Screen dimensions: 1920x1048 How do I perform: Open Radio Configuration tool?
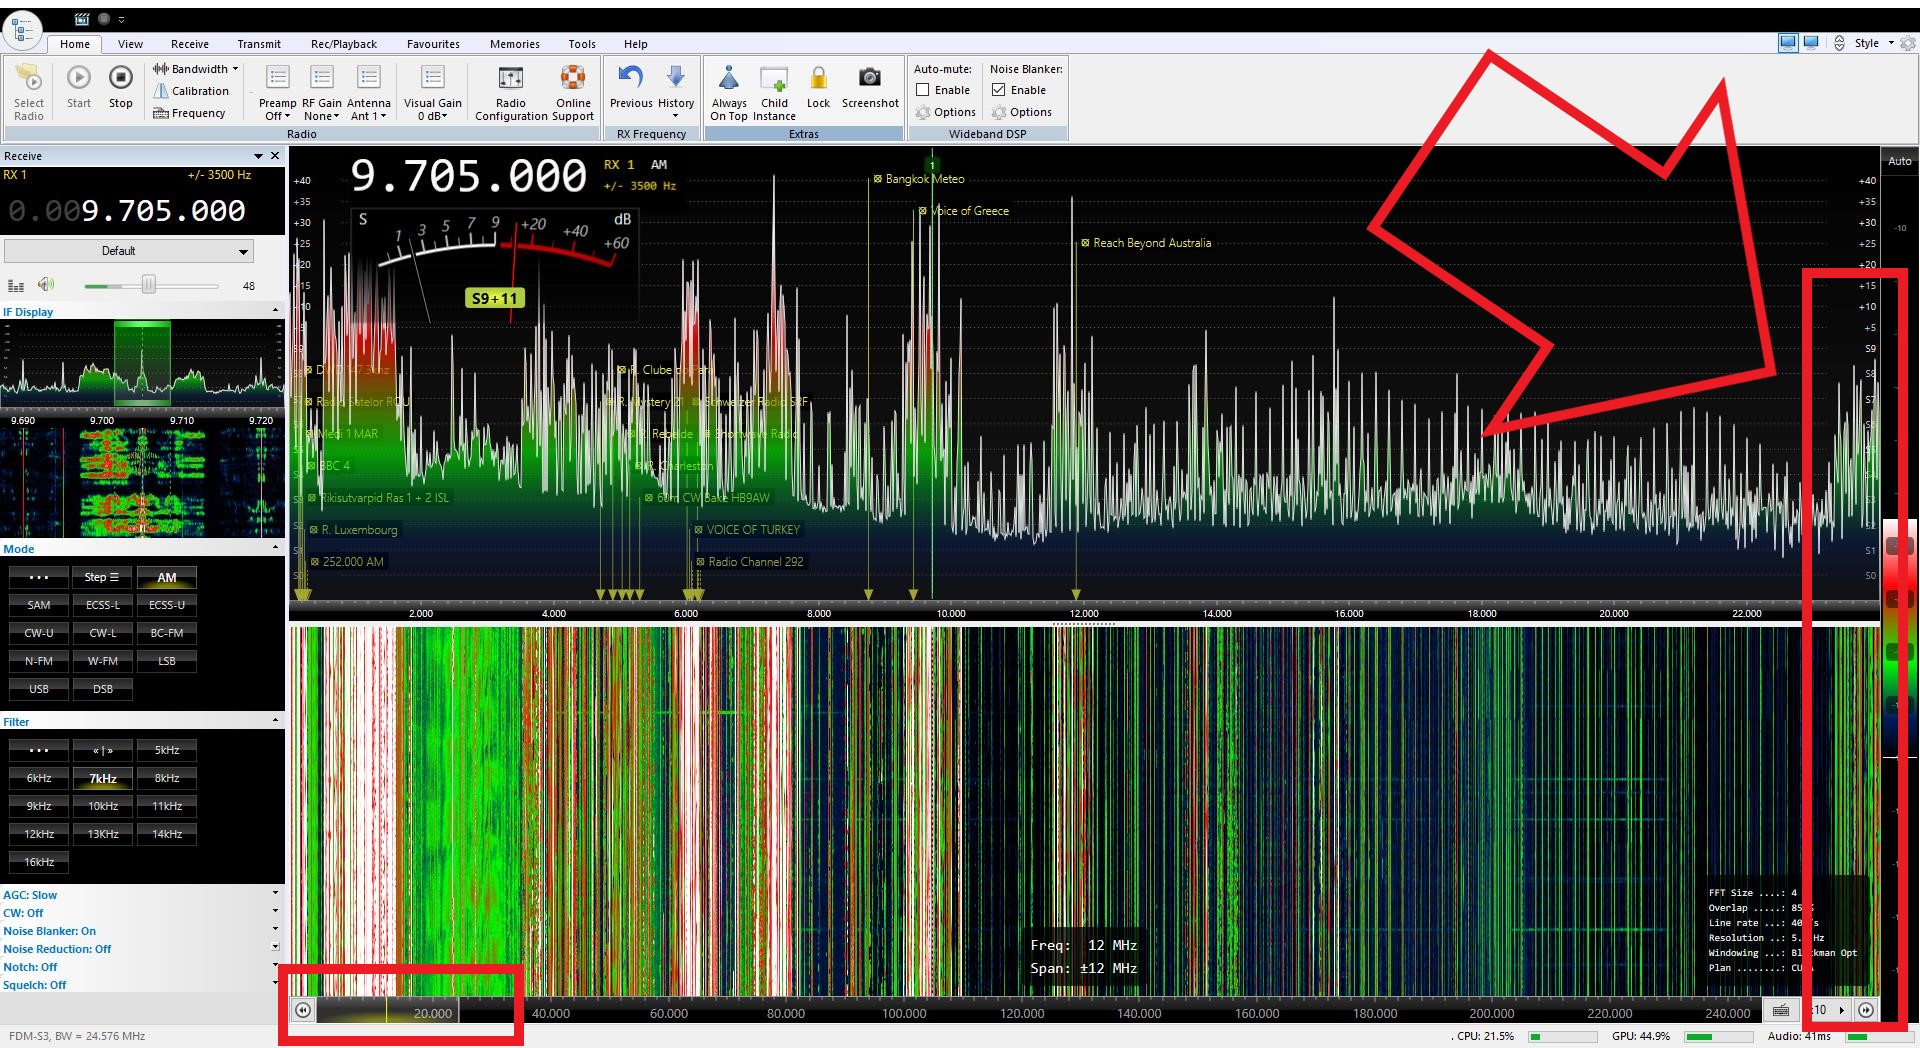510,79
